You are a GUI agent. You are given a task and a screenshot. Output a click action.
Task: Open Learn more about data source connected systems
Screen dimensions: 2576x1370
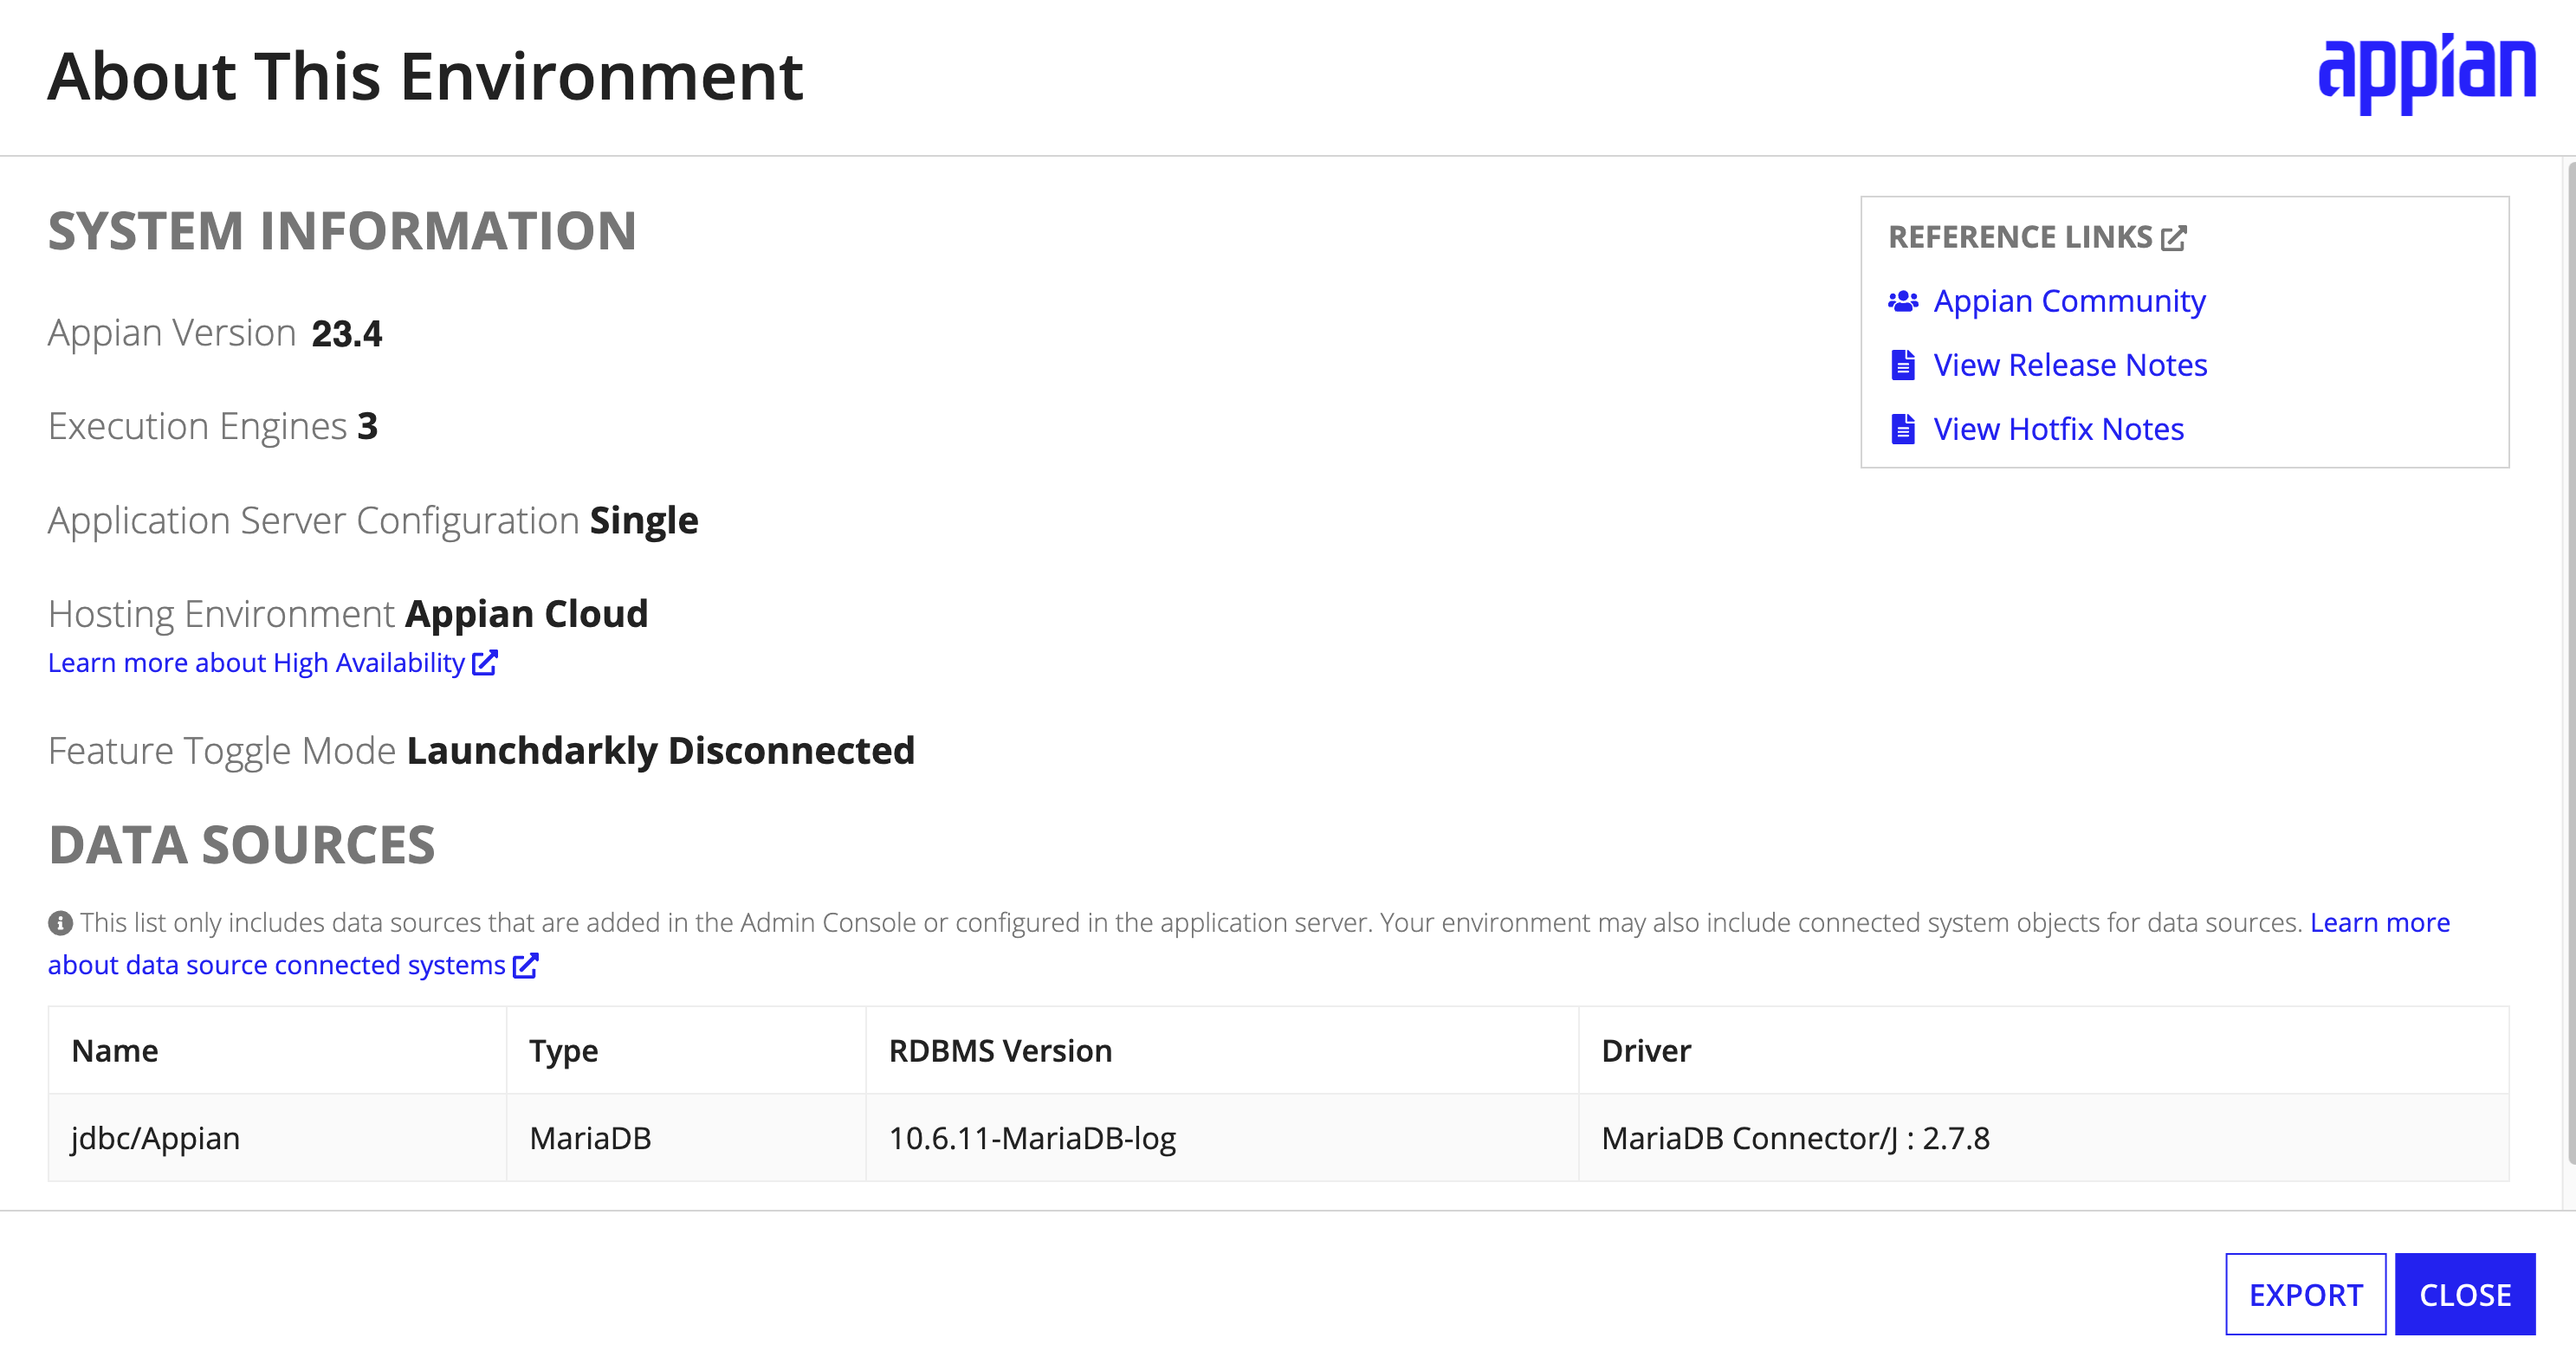277,965
